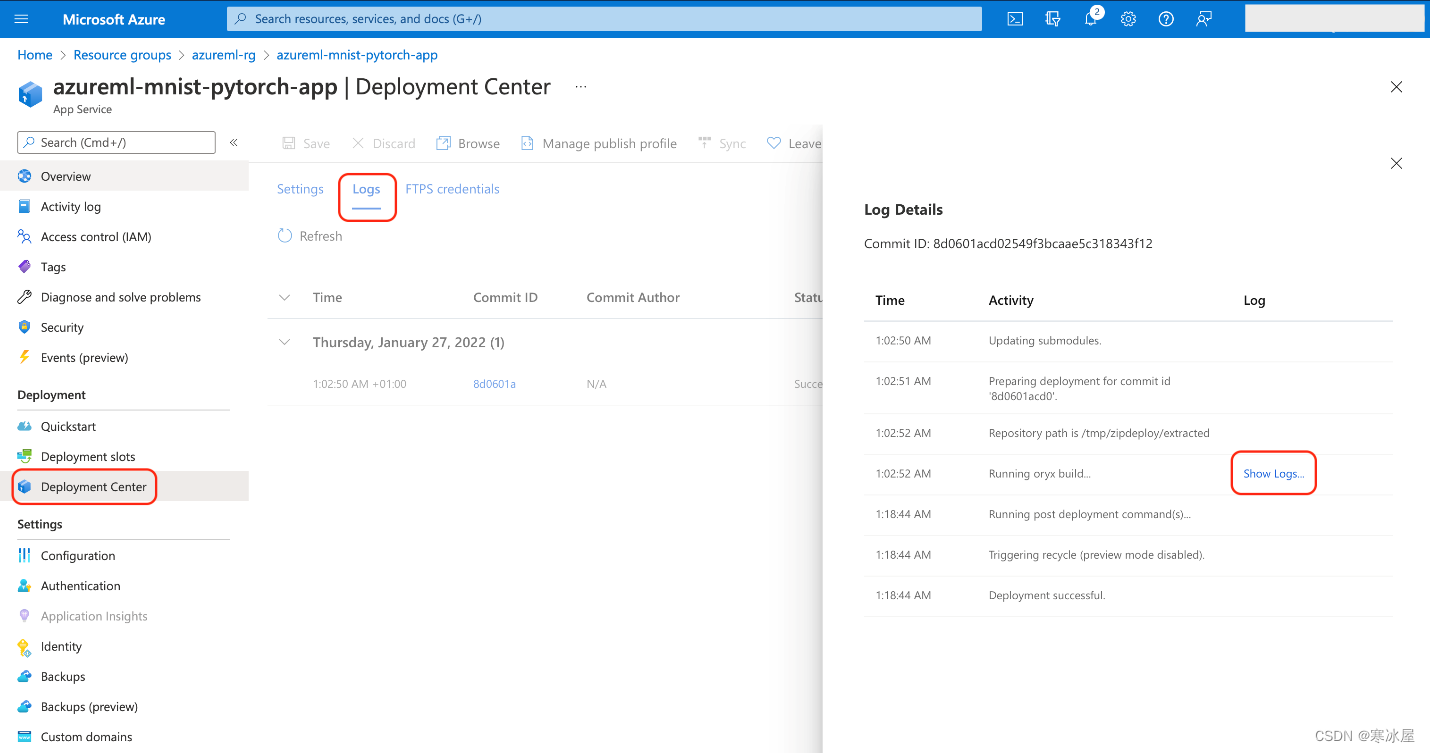Click Manage publish profile in toolbar
Viewport: 1430px width, 753px height.
point(599,143)
